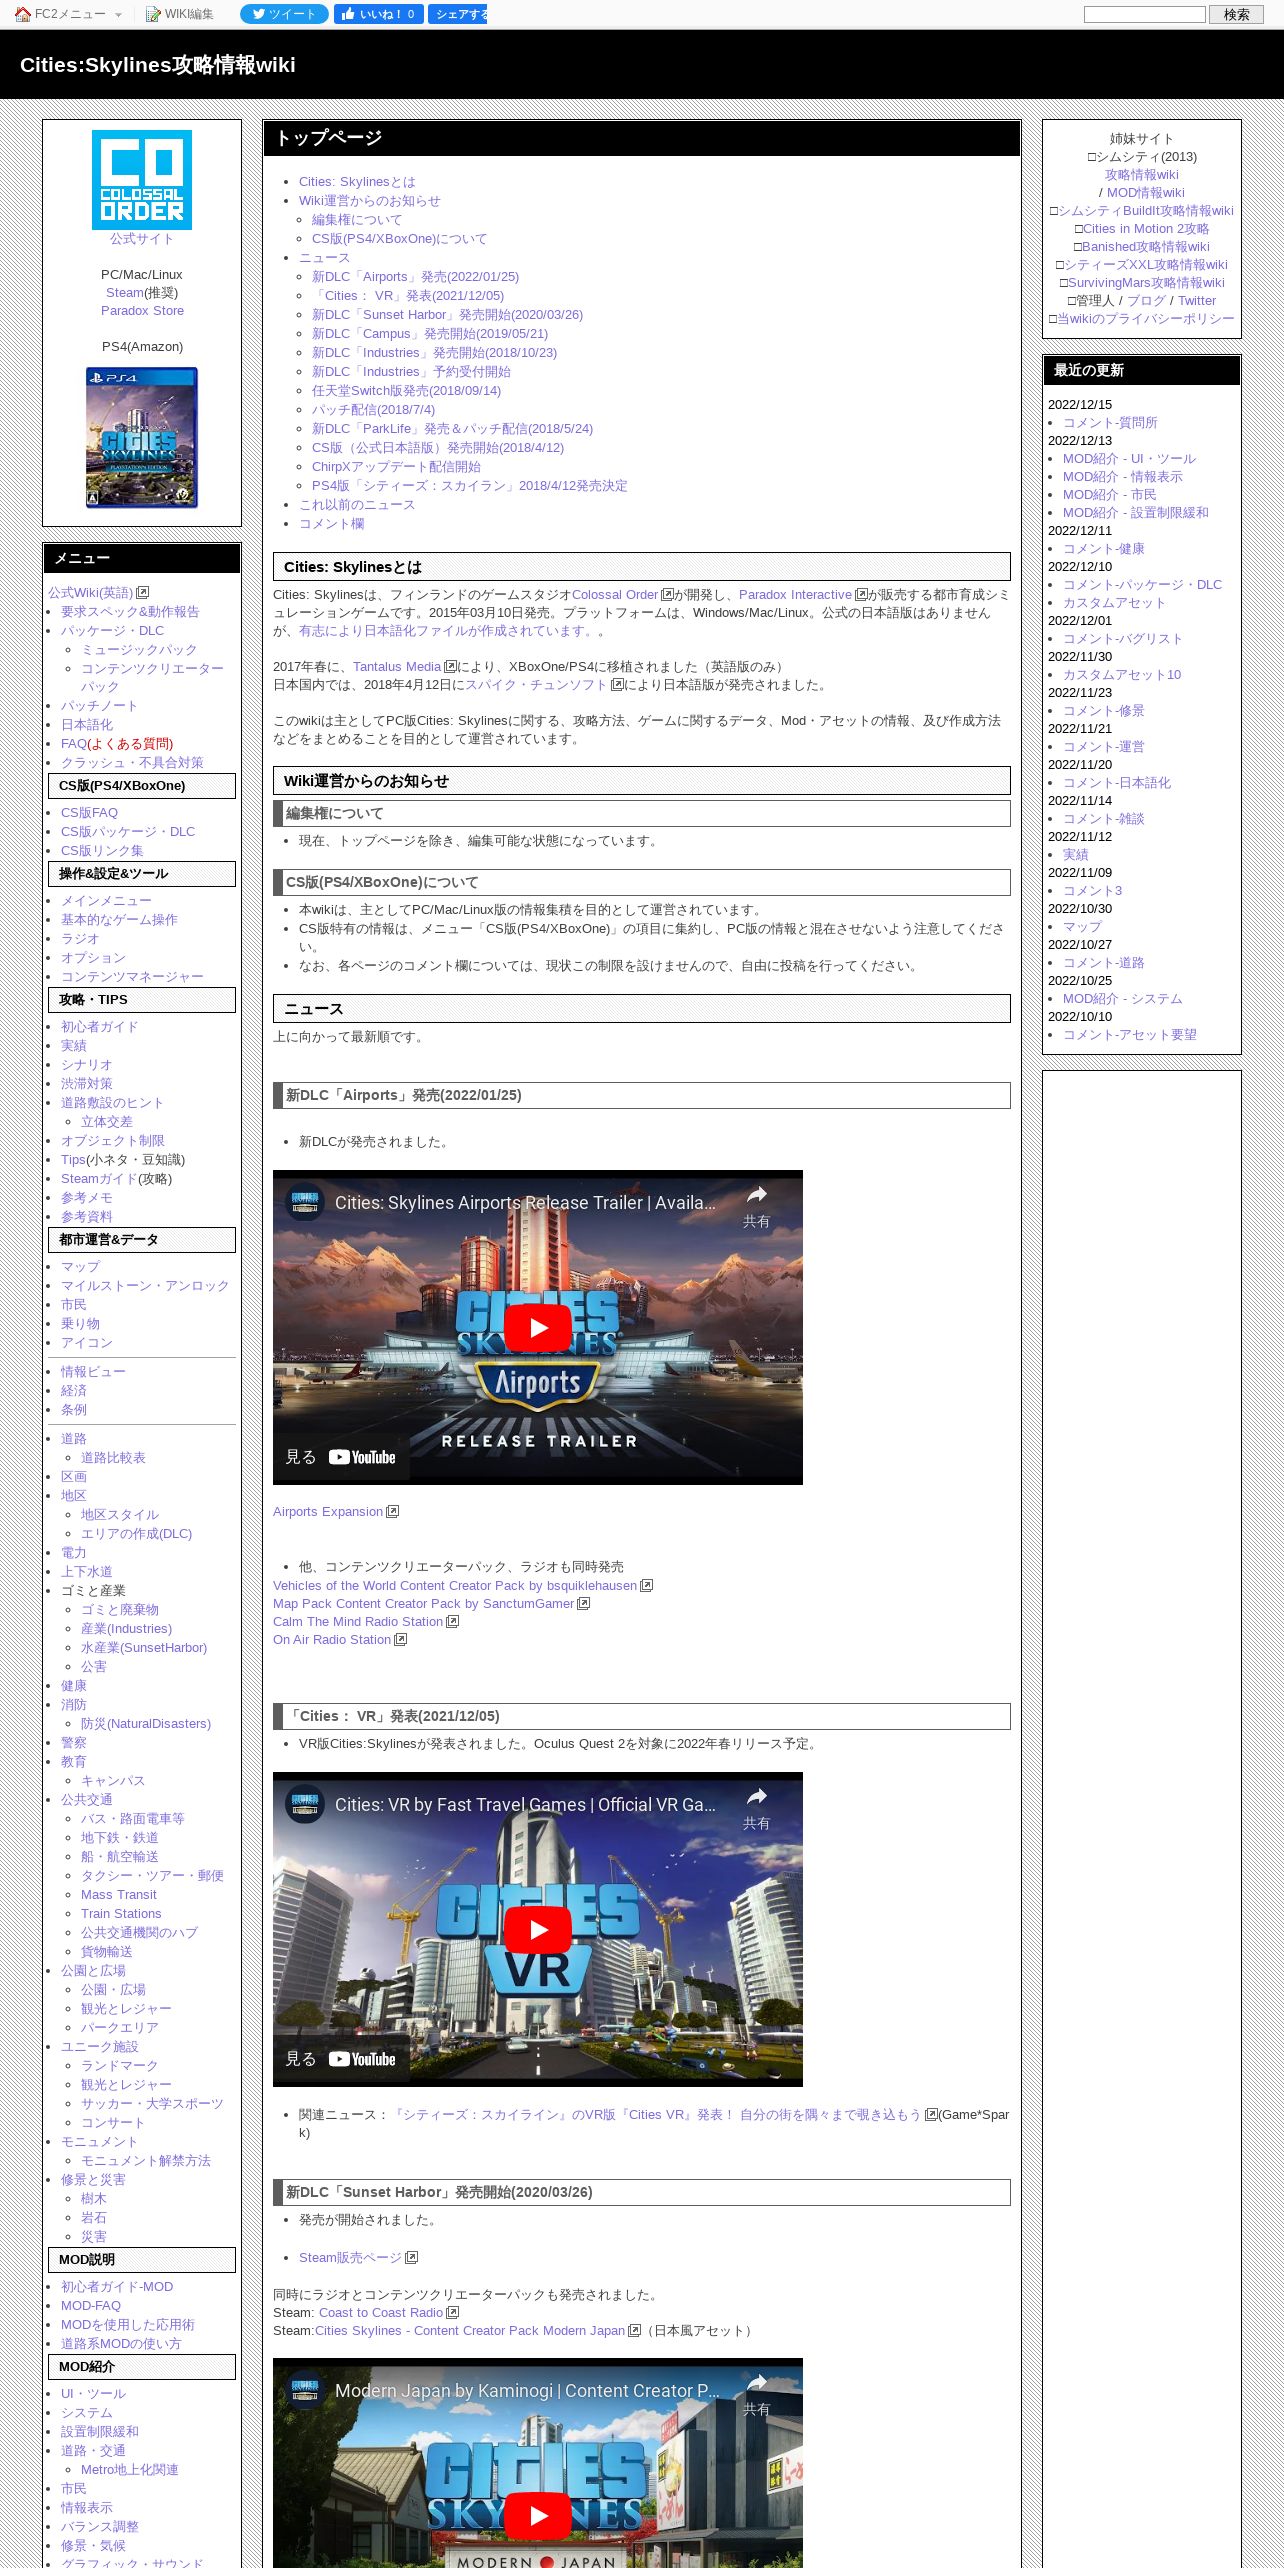Open コメント-質問所 recent update

pos(1110,423)
